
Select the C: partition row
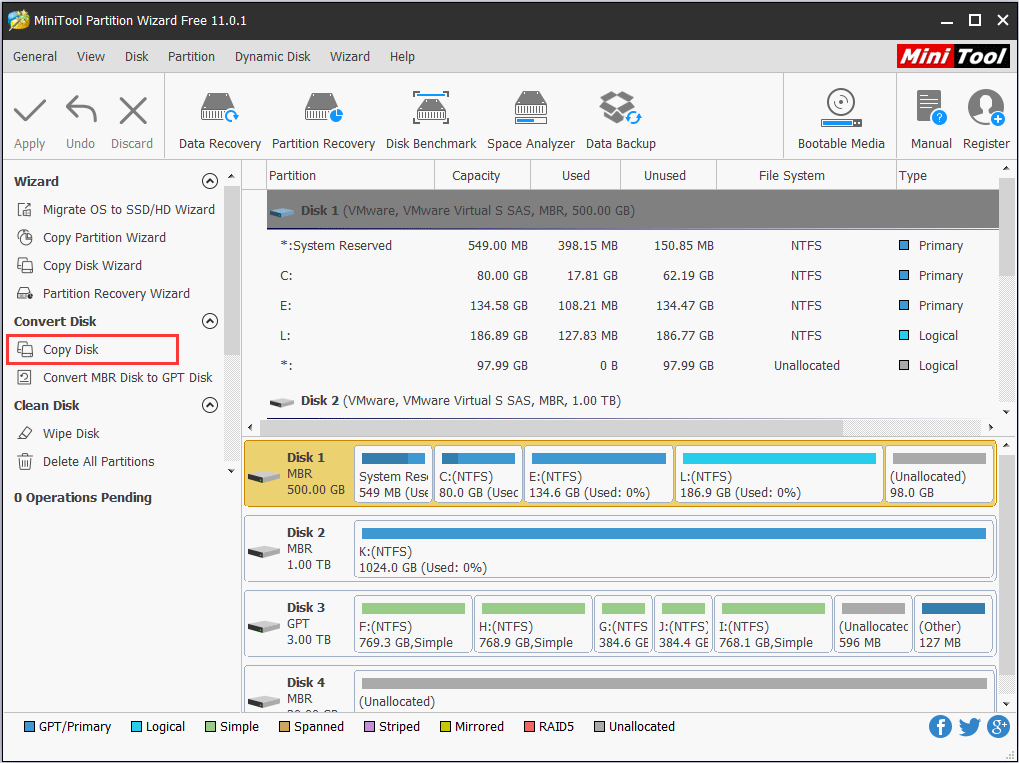632,276
